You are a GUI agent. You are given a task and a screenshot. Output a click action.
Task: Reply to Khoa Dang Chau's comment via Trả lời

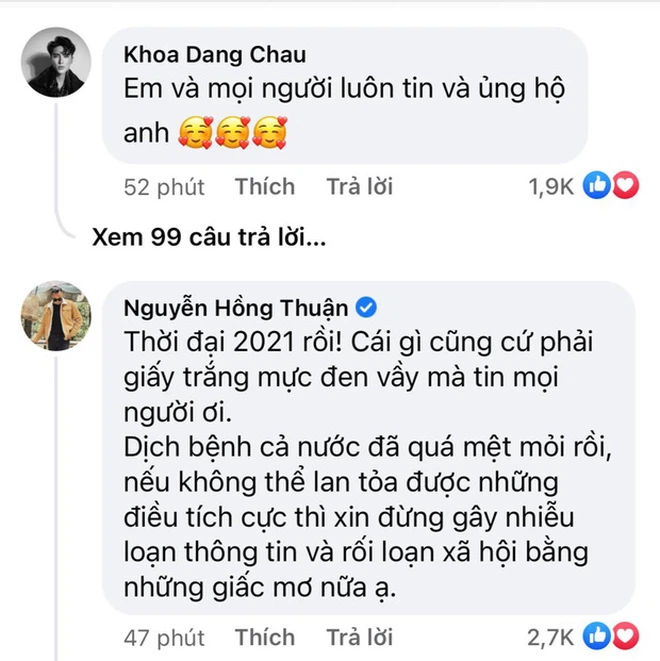[359, 186]
